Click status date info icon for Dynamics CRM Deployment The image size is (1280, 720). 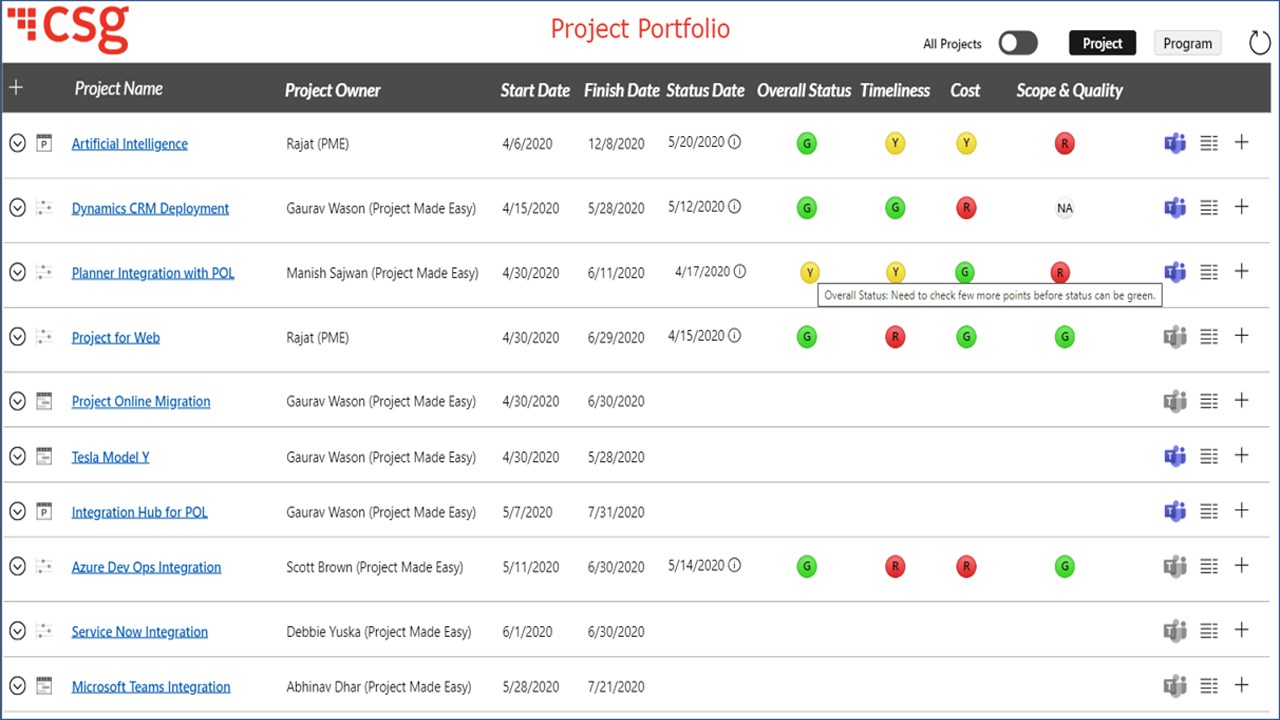[x=734, y=207]
